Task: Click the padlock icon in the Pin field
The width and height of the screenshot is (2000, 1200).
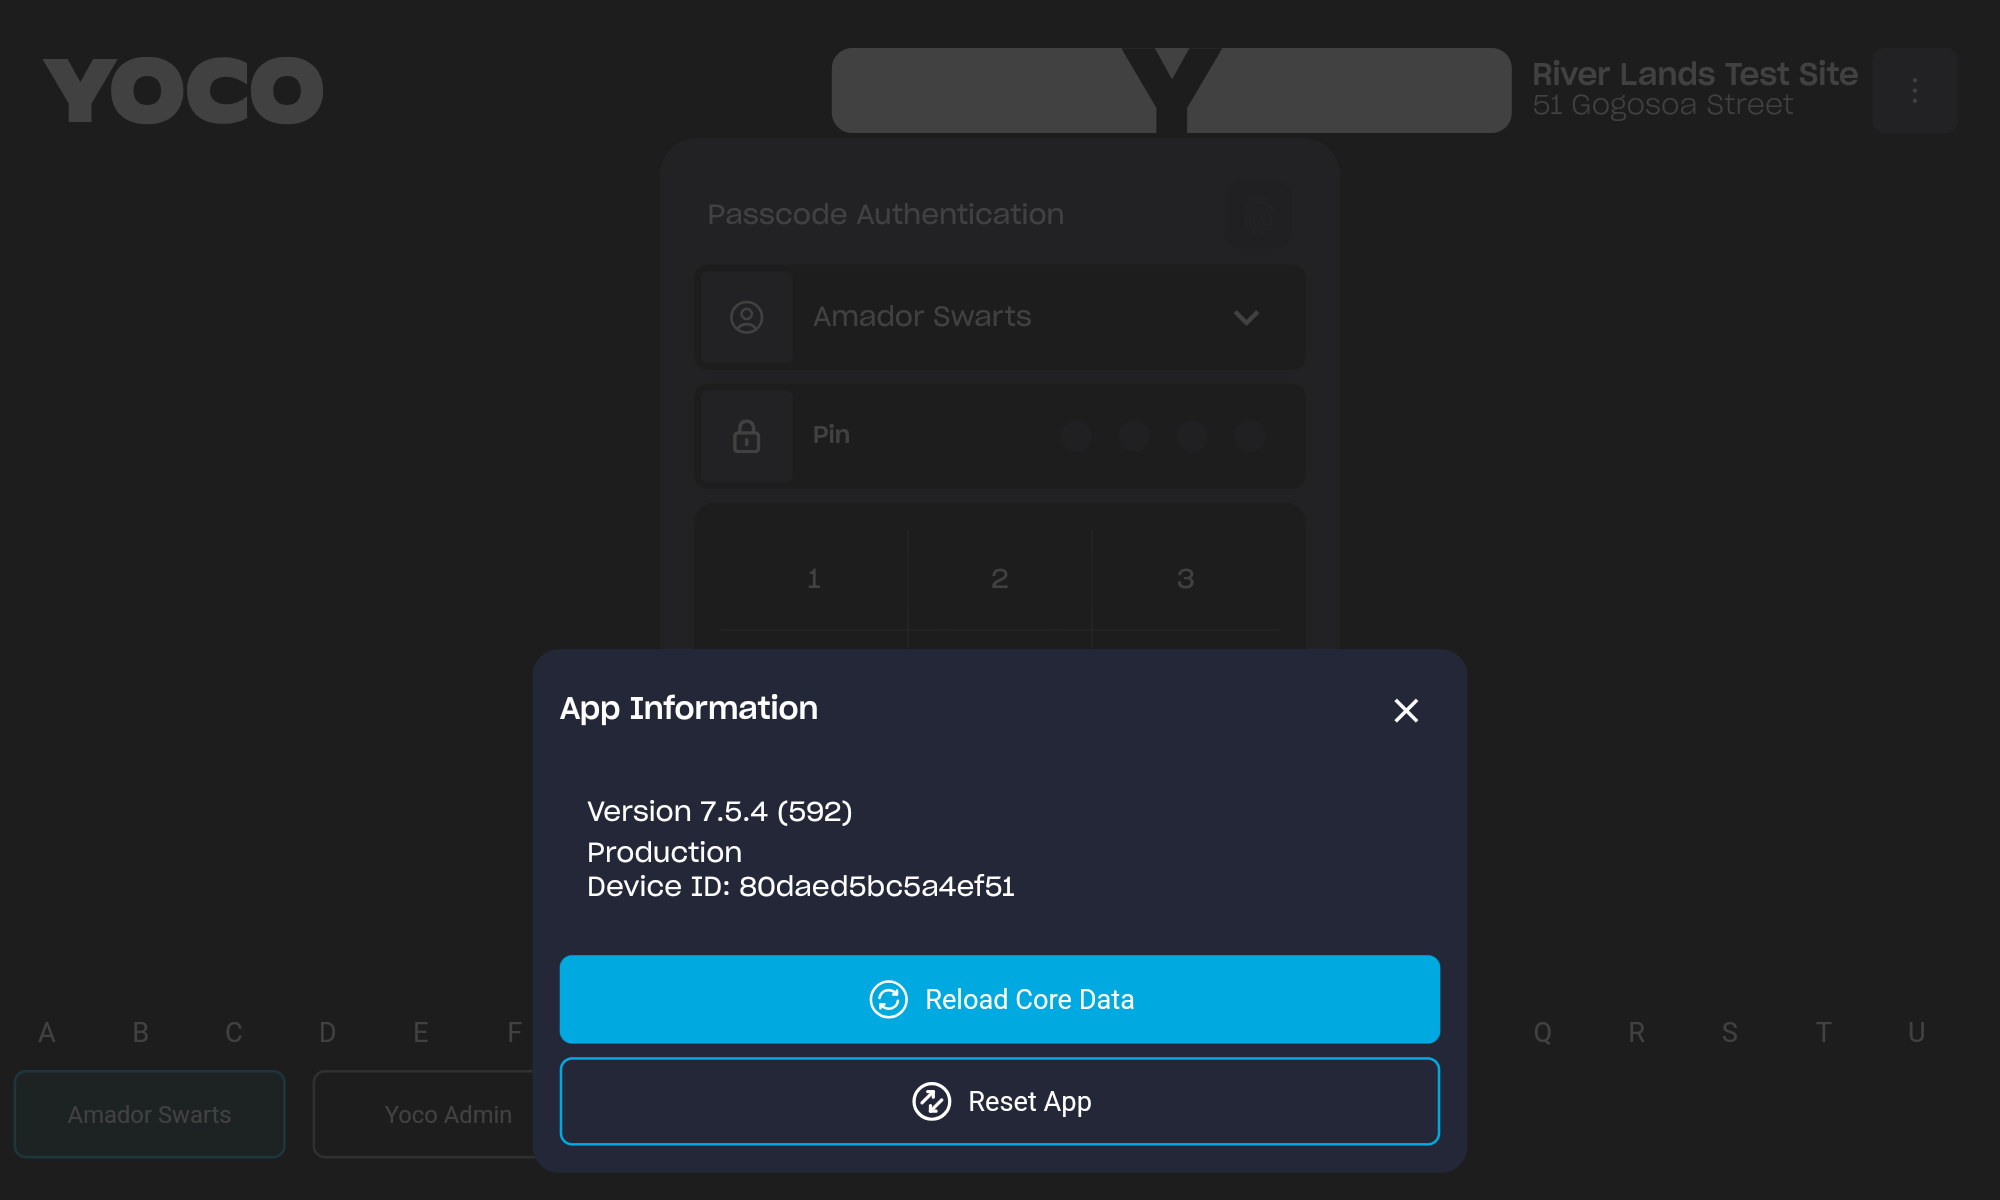Action: [x=746, y=436]
